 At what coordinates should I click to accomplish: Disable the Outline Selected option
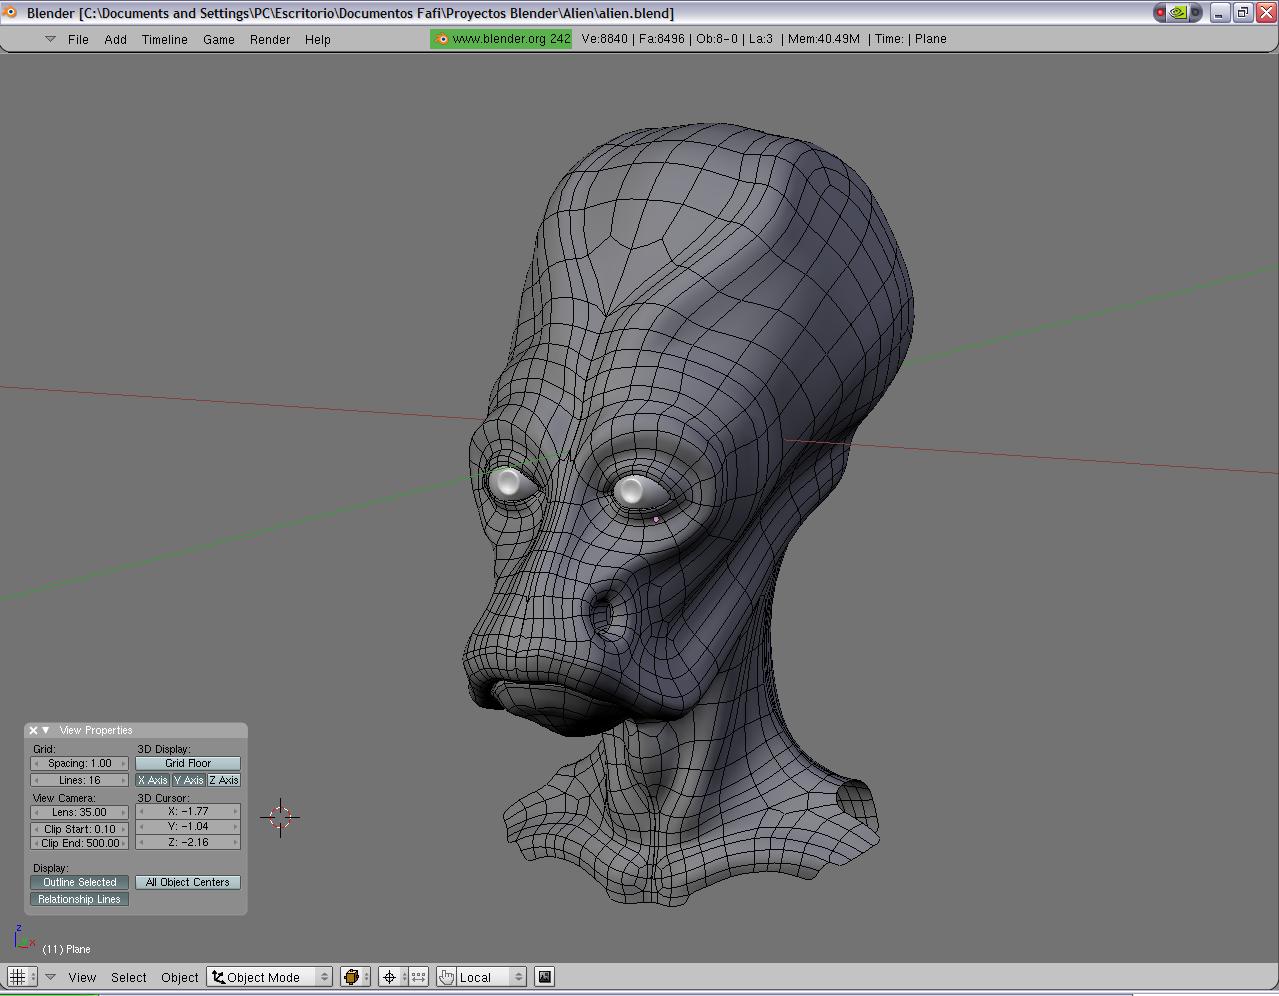[80, 882]
